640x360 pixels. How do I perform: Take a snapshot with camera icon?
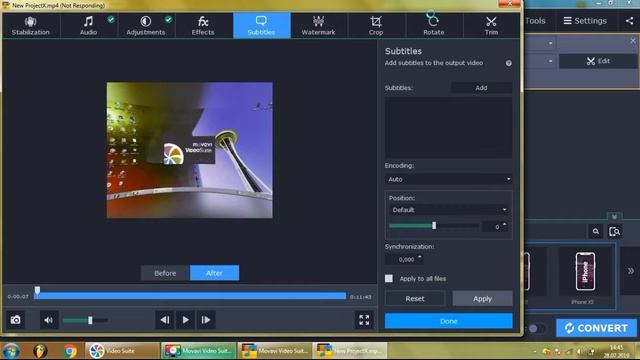pyautogui.click(x=16, y=320)
